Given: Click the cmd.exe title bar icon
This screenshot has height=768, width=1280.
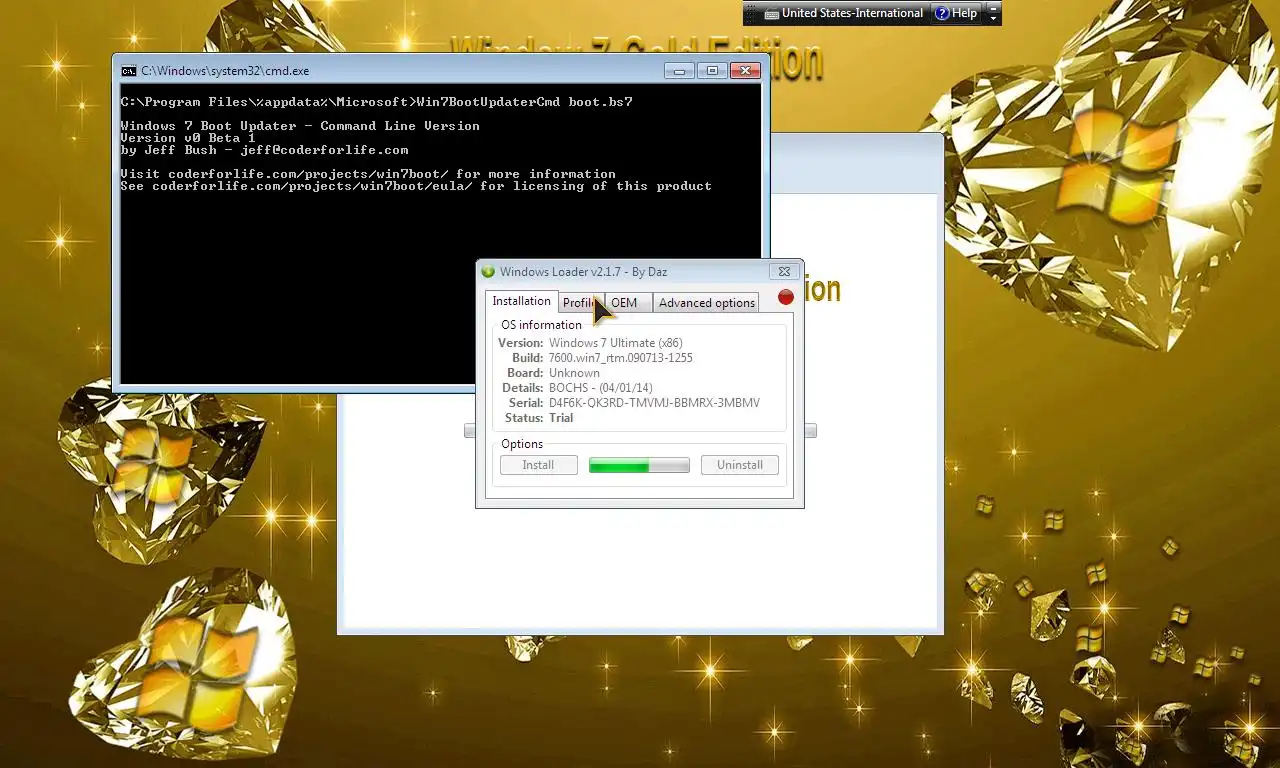Looking at the screenshot, I should pos(129,71).
